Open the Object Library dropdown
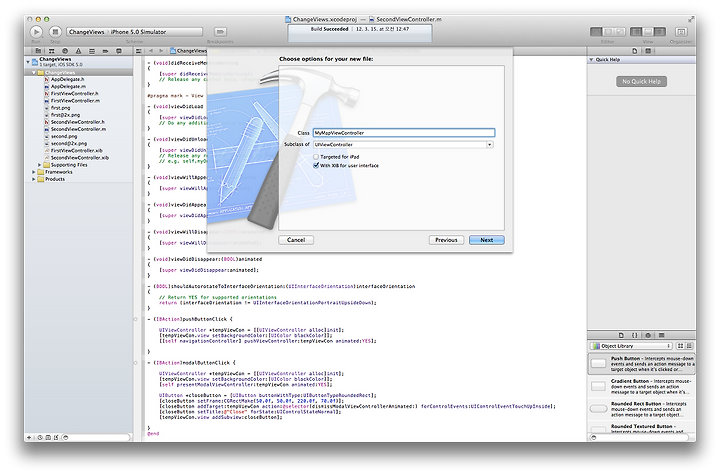 point(631,346)
